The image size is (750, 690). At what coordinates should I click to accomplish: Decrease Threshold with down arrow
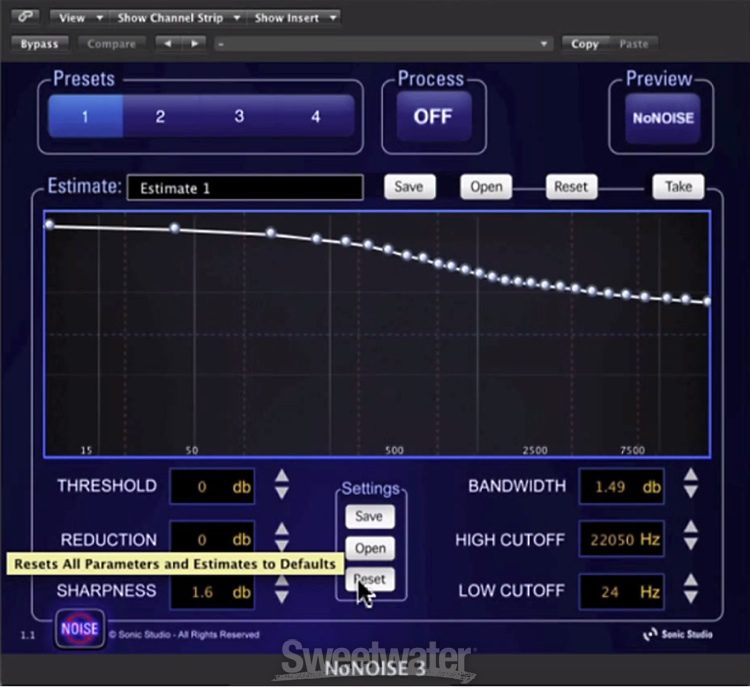tap(282, 493)
